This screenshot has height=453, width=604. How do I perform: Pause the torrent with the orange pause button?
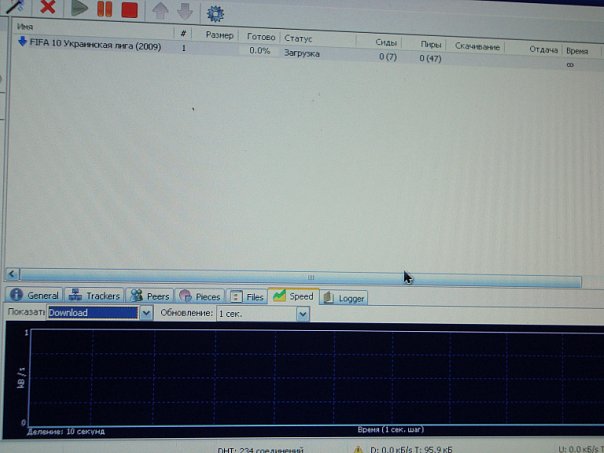pos(104,9)
